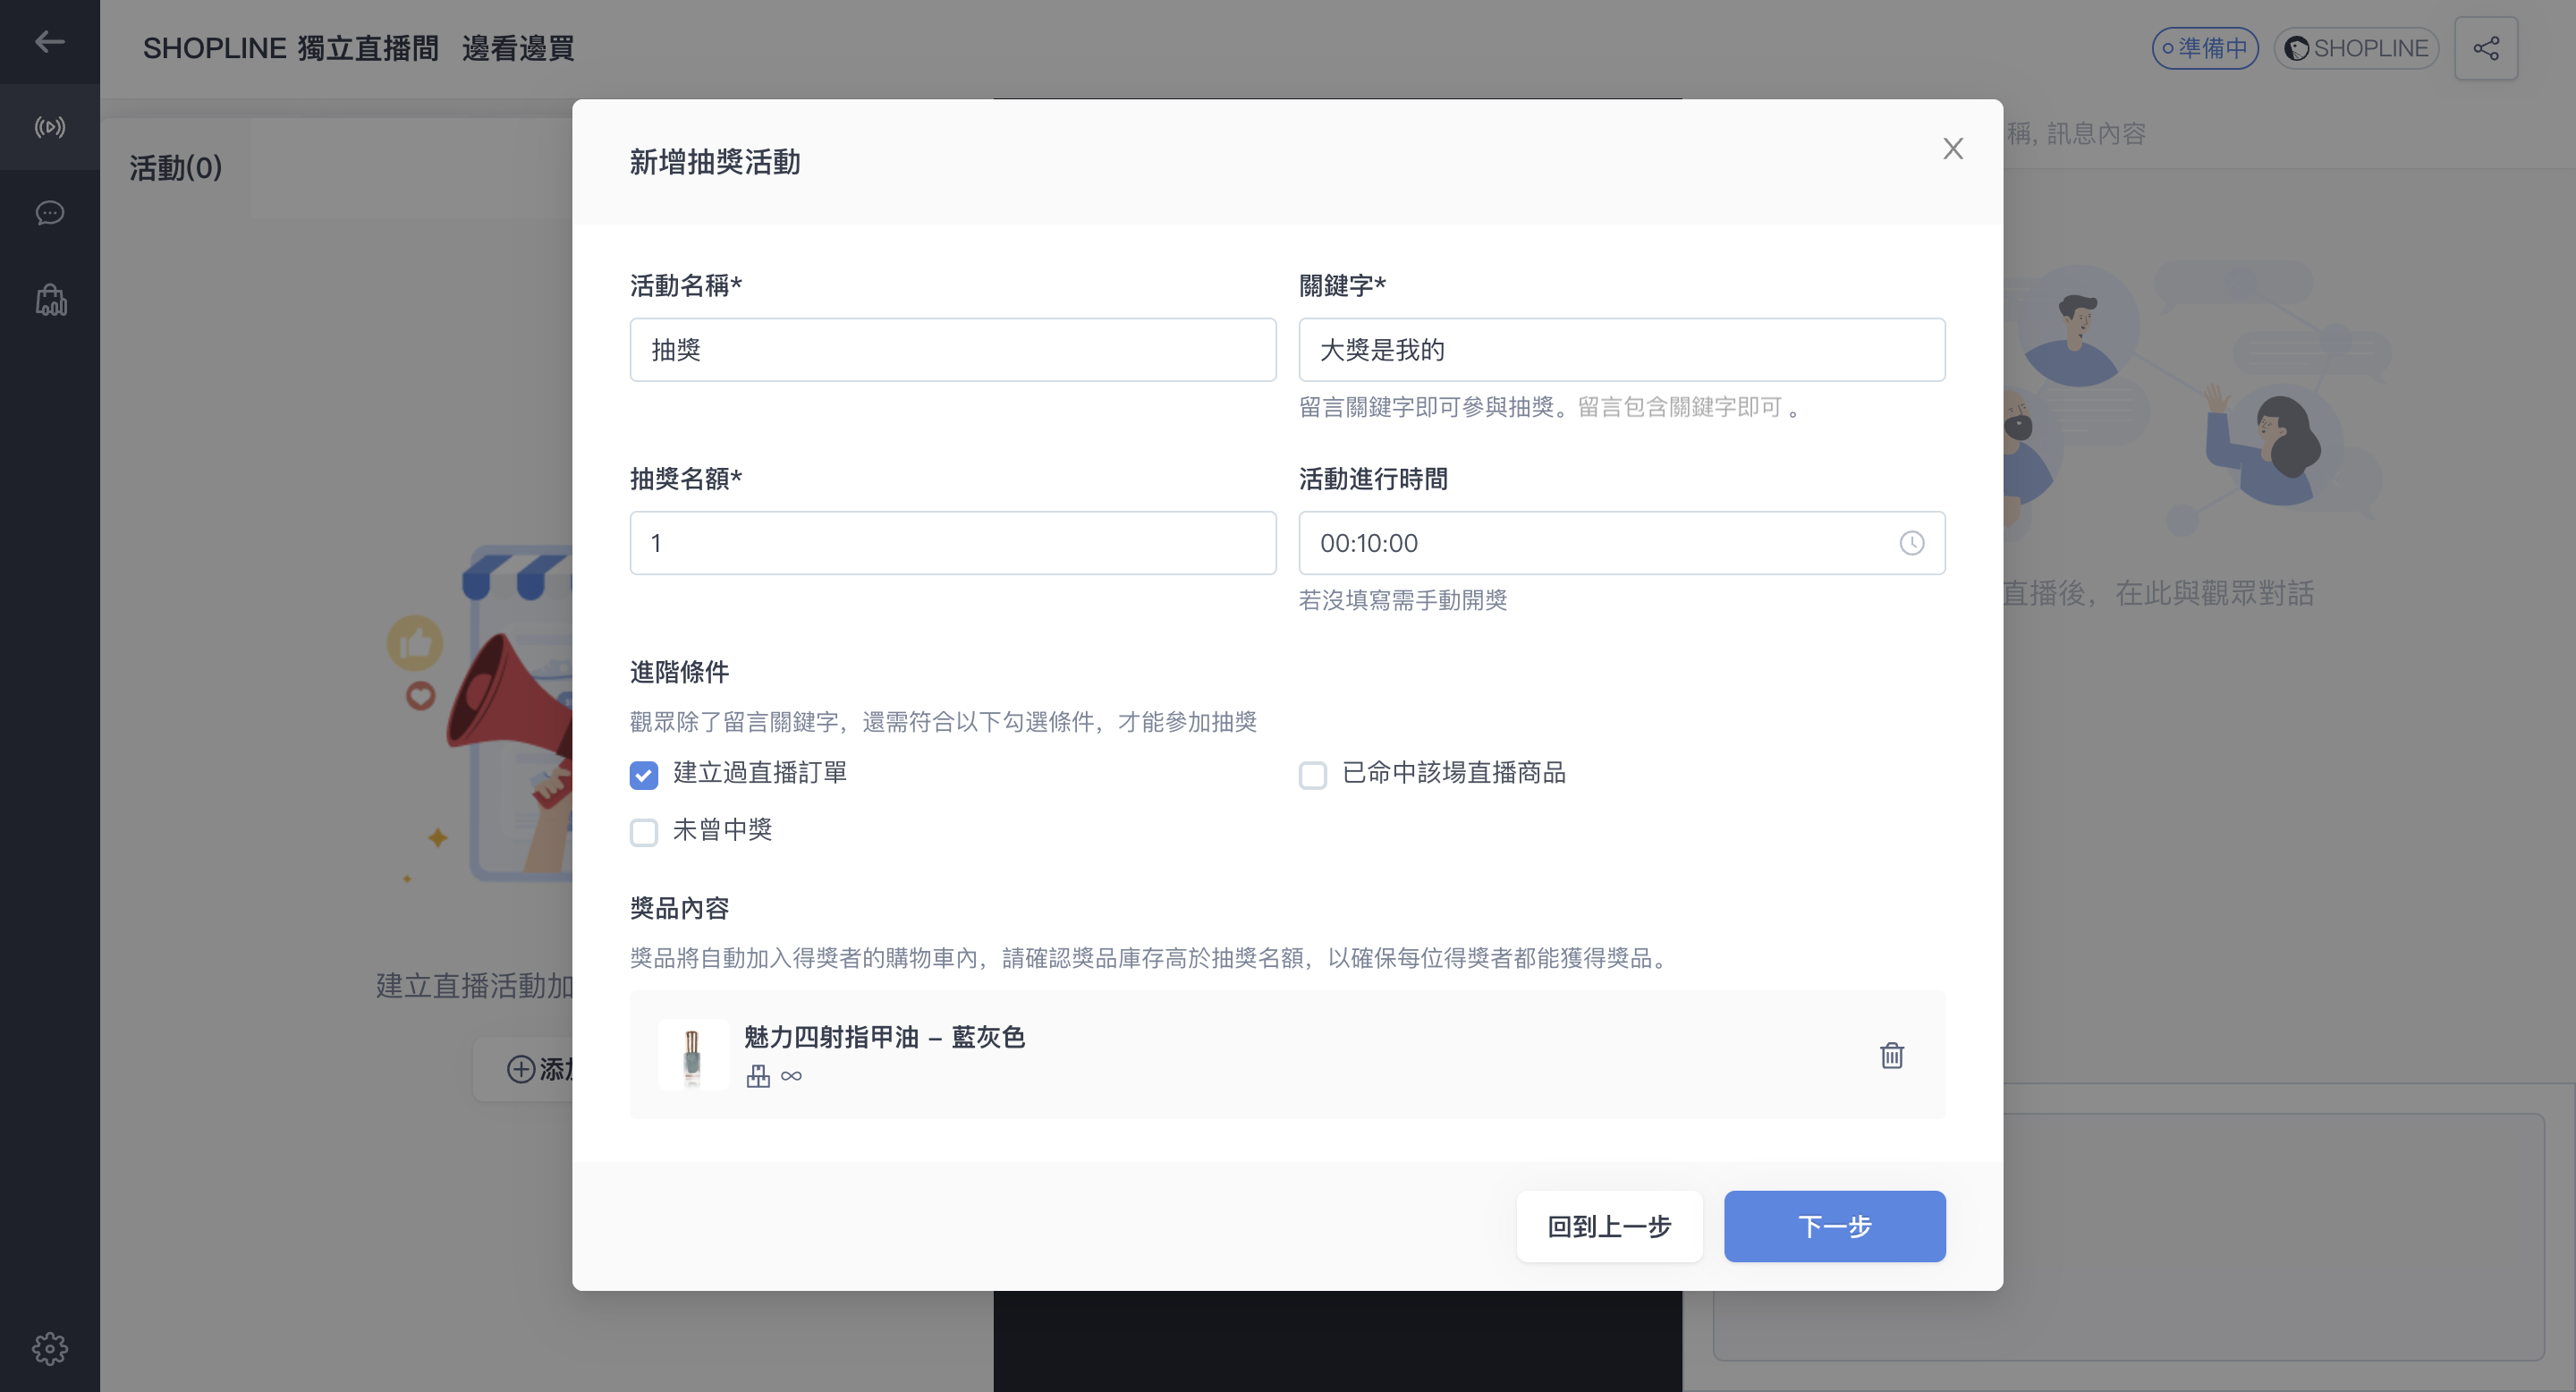Image resolution: width=2576 pixels, height=1392 pixels.
Task: Check the 未曾中獎 checkbox
Action: (644, 832)
